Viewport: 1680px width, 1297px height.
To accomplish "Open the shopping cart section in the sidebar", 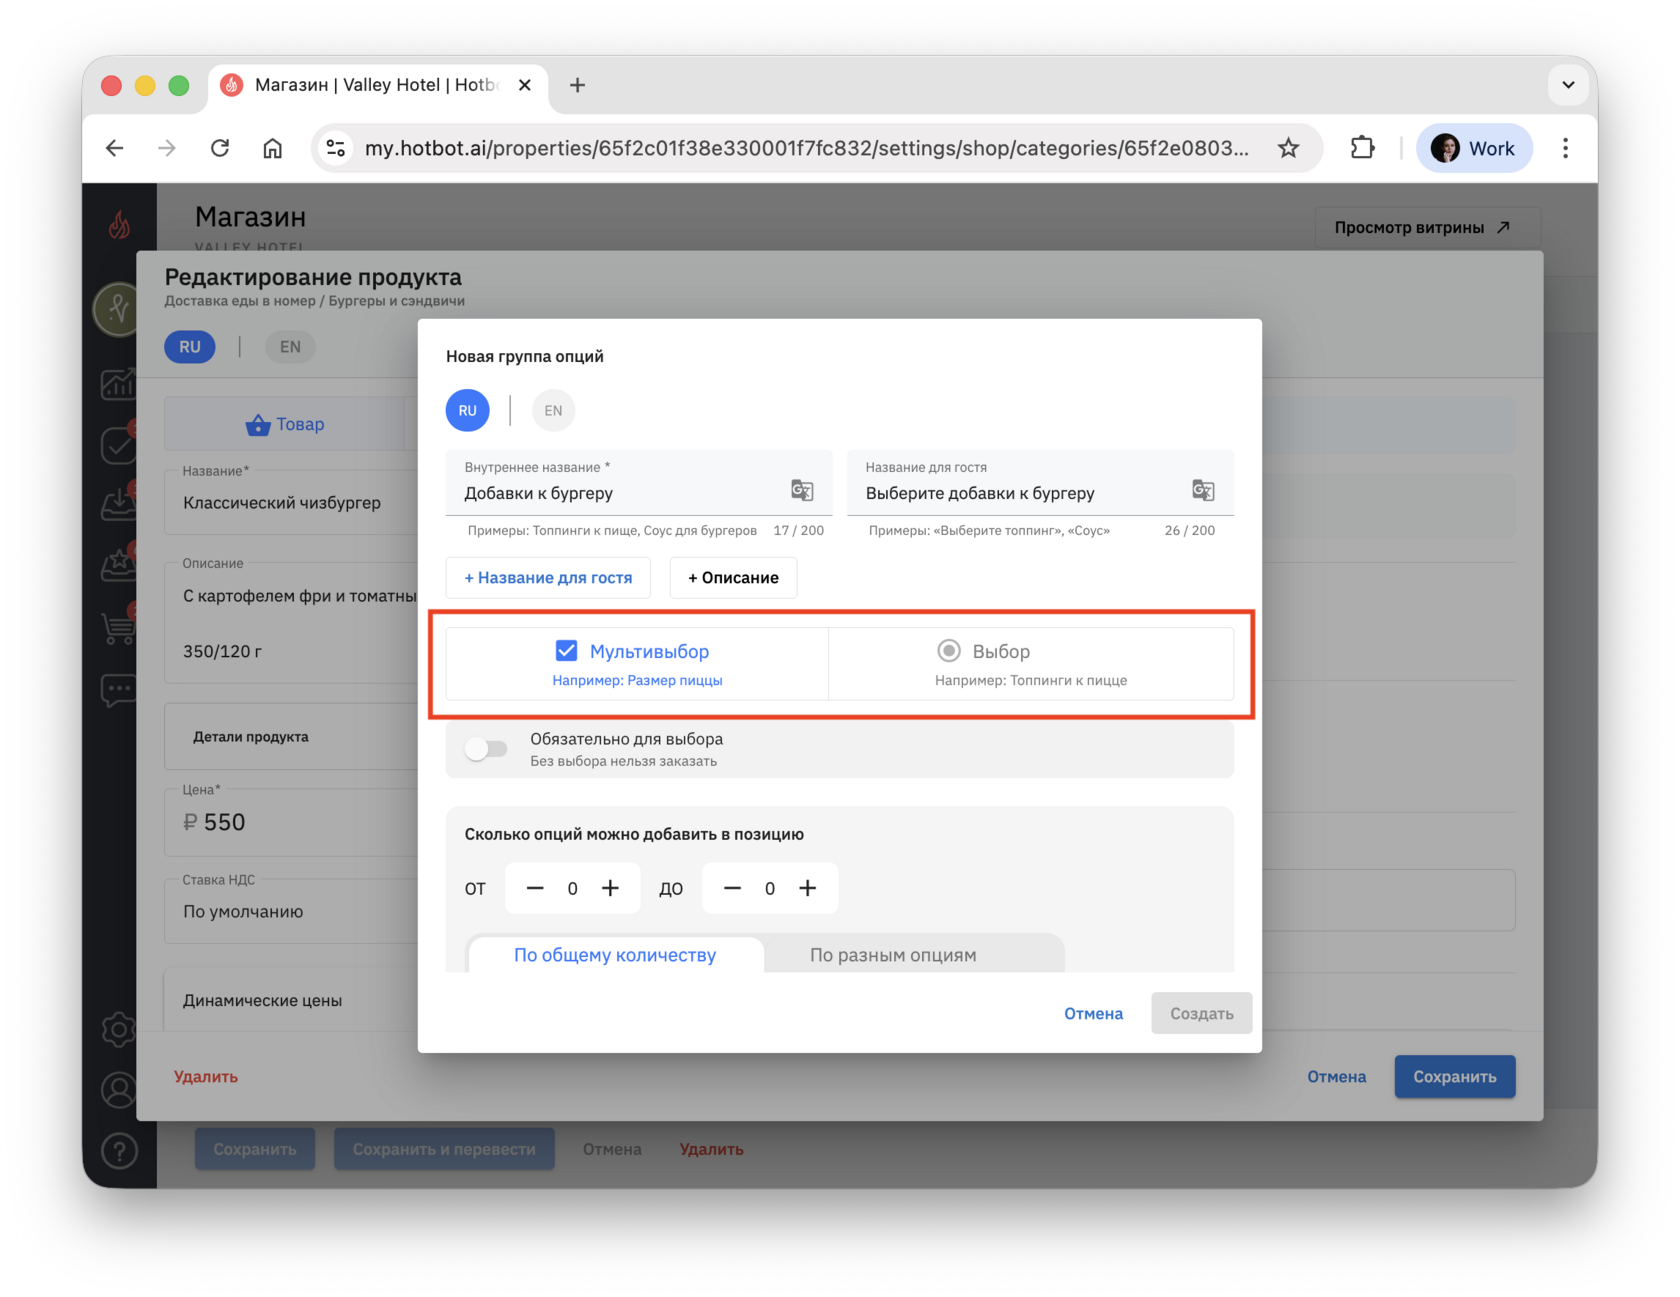I will 119,627.
